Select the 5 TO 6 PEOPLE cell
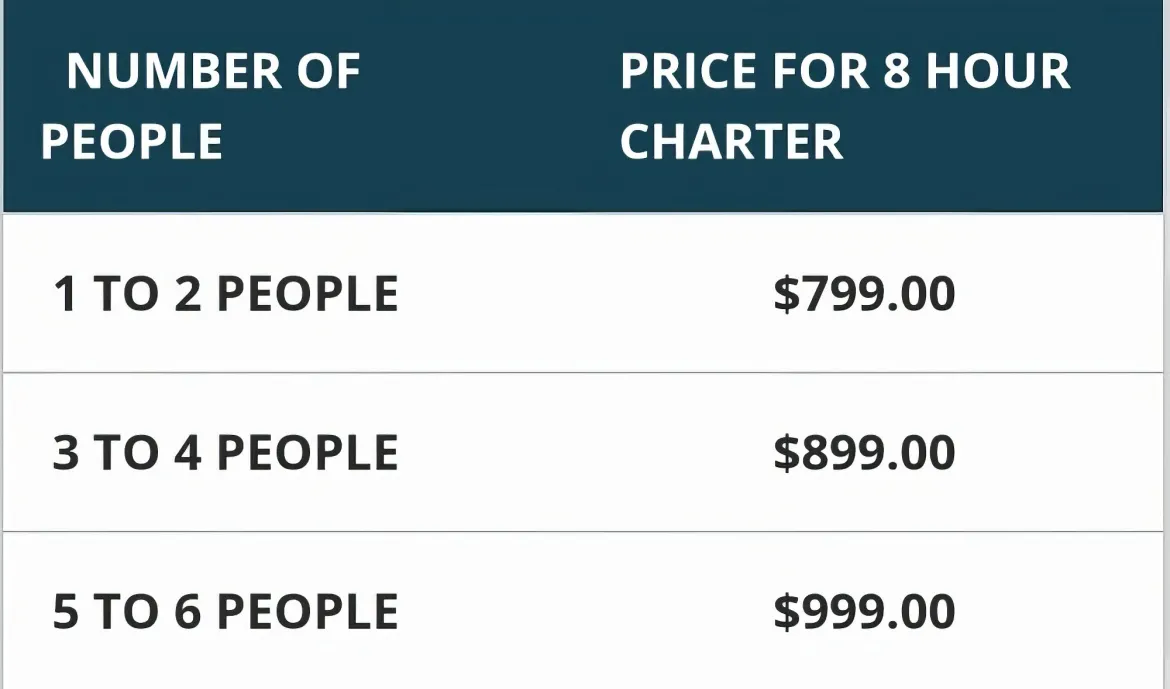Image resolution: width=1170 pixels, height=689 pixels. pyautogui.click(x=225, y=611)
